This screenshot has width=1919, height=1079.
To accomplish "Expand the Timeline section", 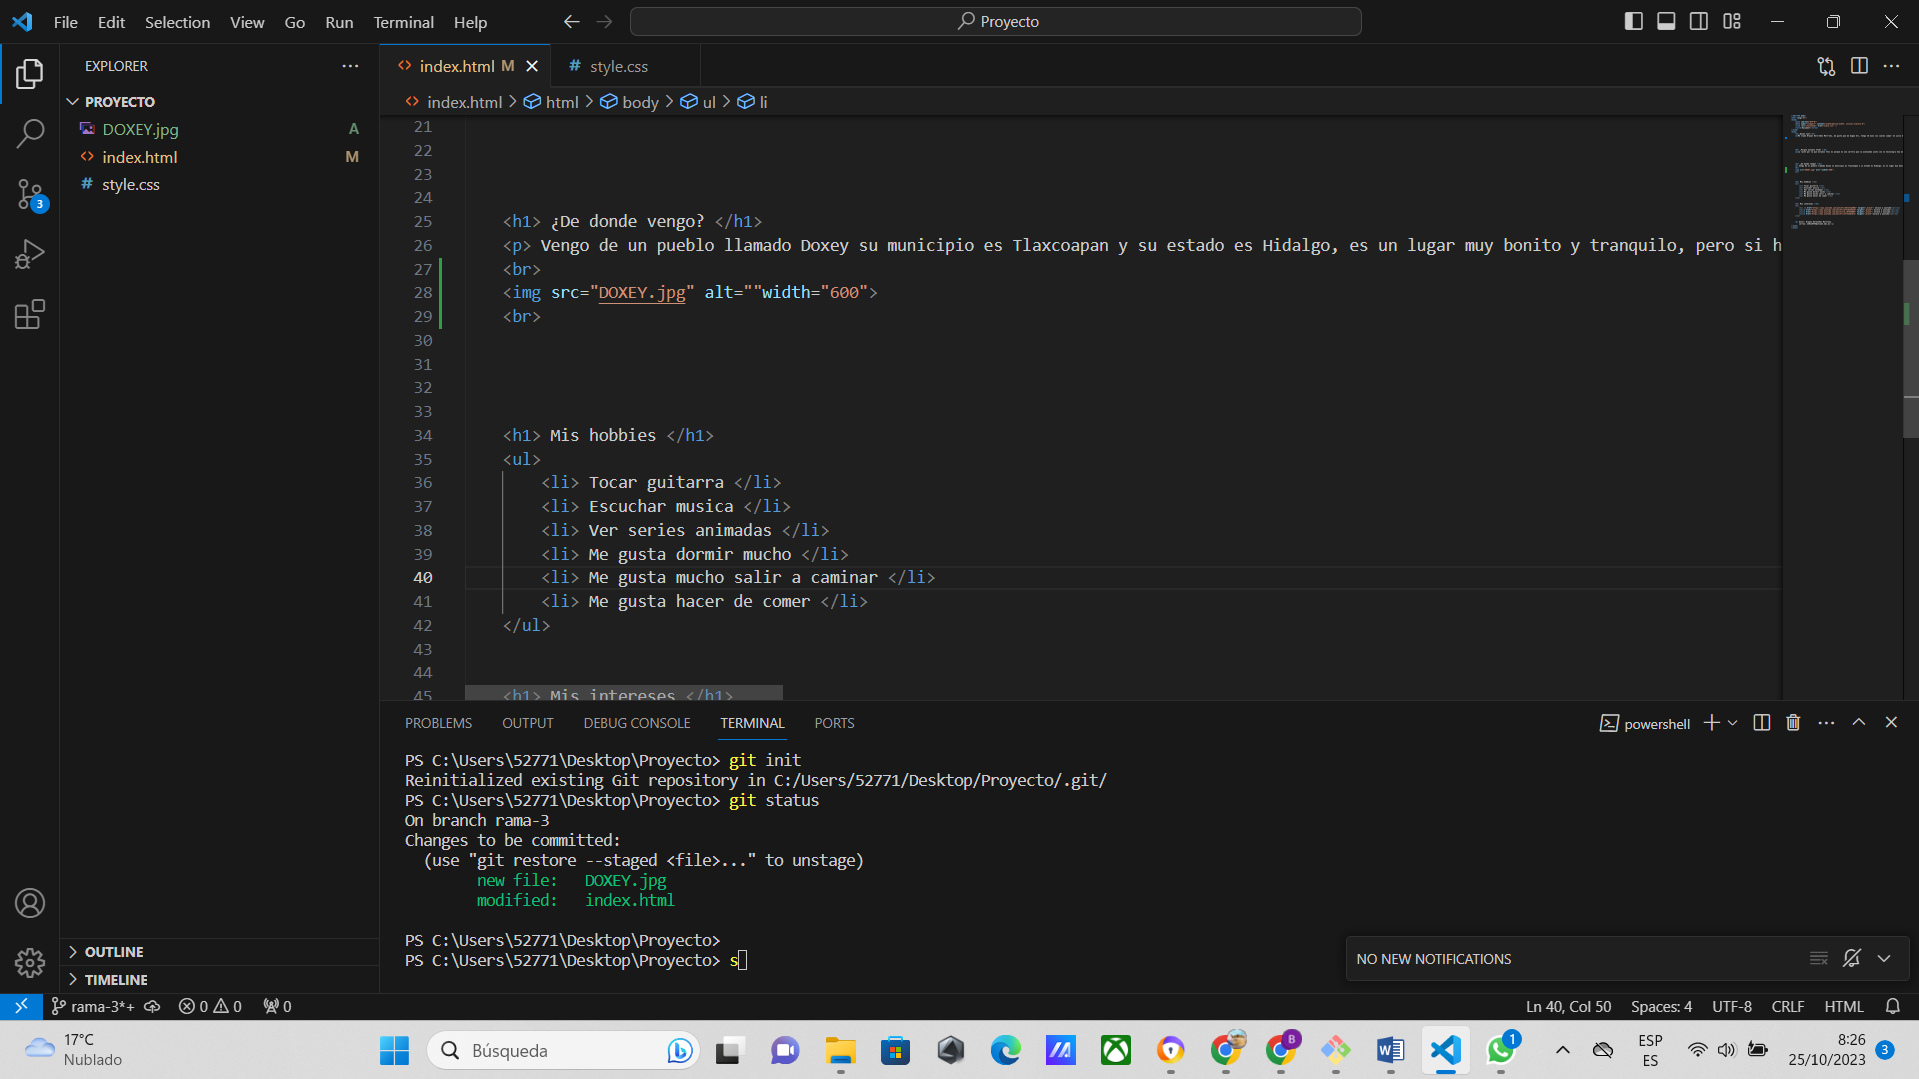I will [116, 980].
